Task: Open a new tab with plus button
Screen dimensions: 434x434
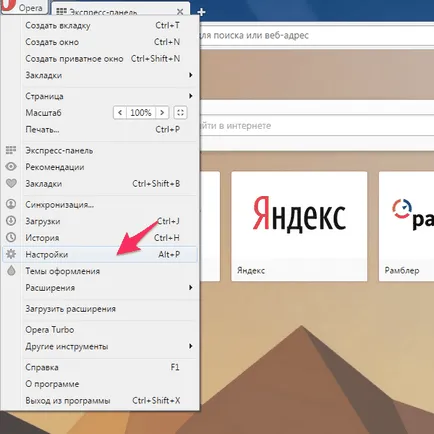Action: pos(201,12)
